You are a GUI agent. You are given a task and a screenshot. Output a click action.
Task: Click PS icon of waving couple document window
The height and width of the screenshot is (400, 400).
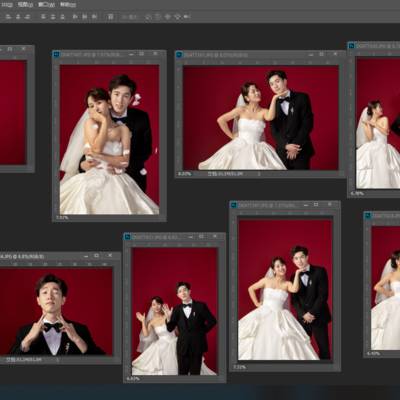click(127, 237)
